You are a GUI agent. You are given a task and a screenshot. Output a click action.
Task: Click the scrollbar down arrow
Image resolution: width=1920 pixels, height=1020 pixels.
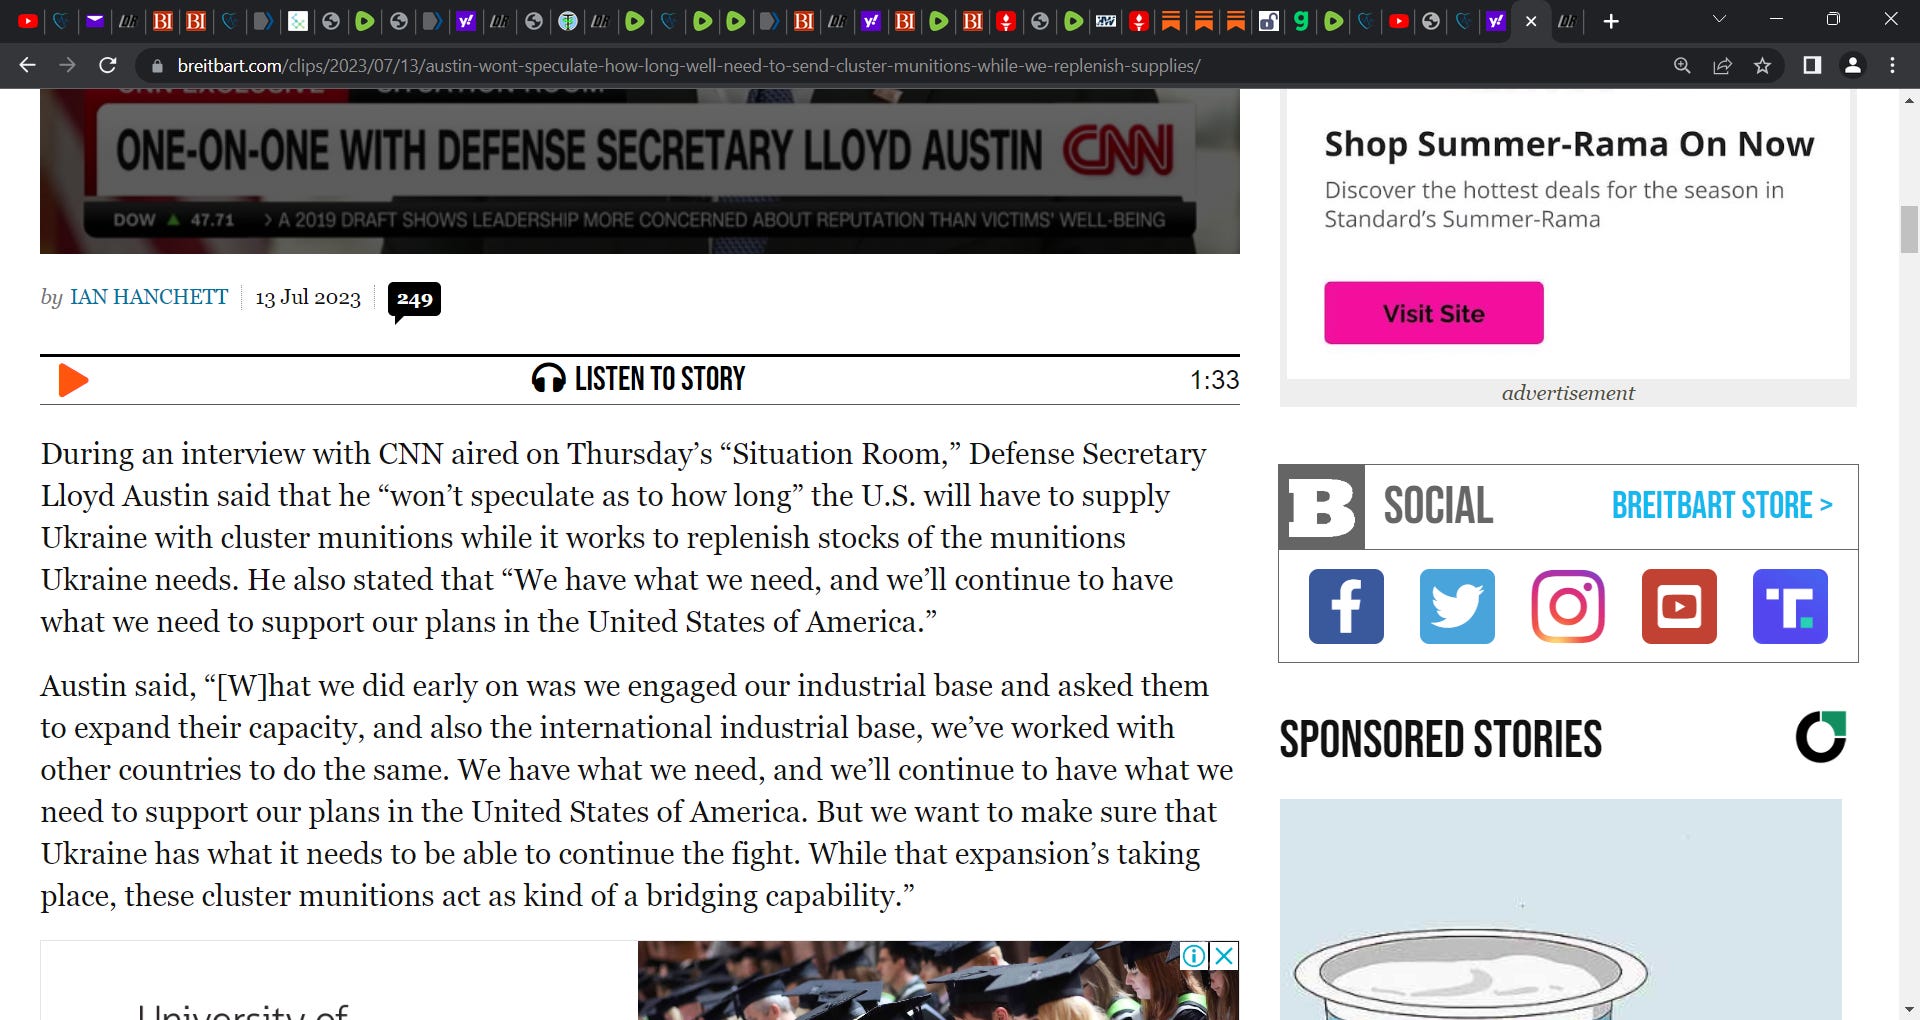coord(1909,1010)
